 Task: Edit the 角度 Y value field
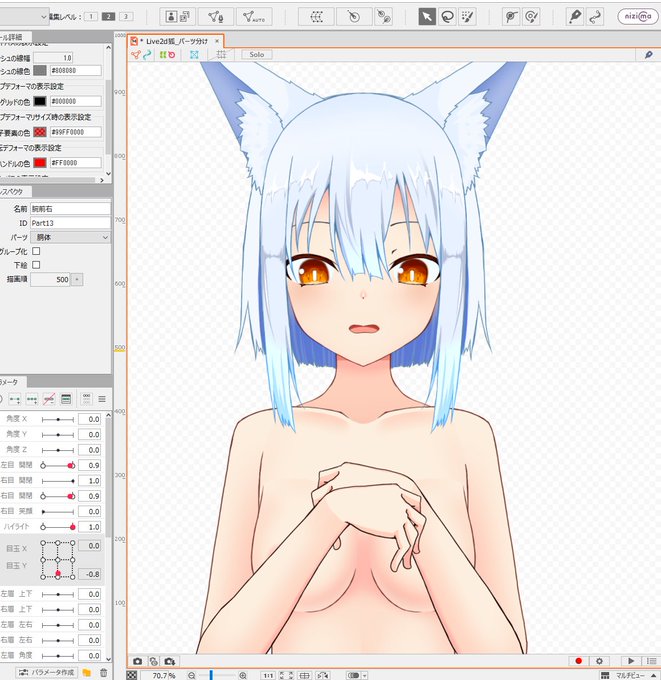click(x=90, y=435)
